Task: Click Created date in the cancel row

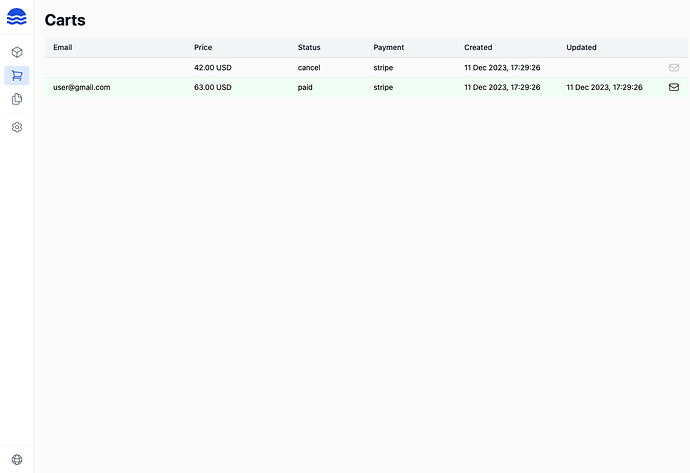Action: (502, 67)
